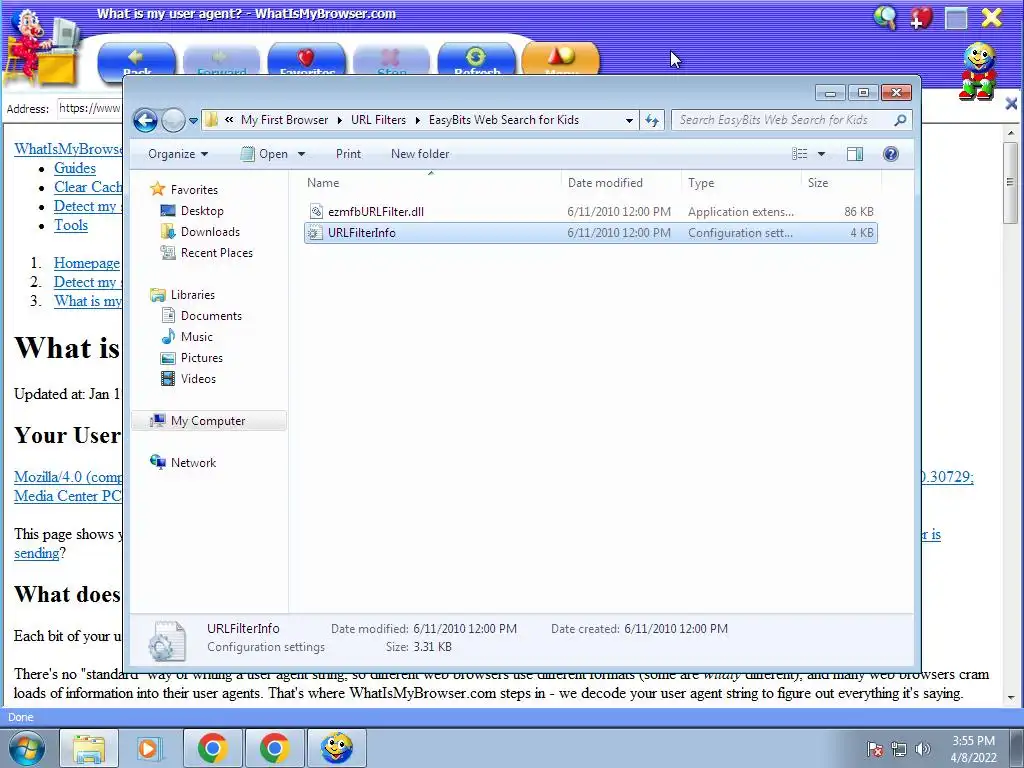The height and width of the screenshot is (768, 1024).
Task: Select the ezmfbURLFilter.dll file
Action: [590, 212]
